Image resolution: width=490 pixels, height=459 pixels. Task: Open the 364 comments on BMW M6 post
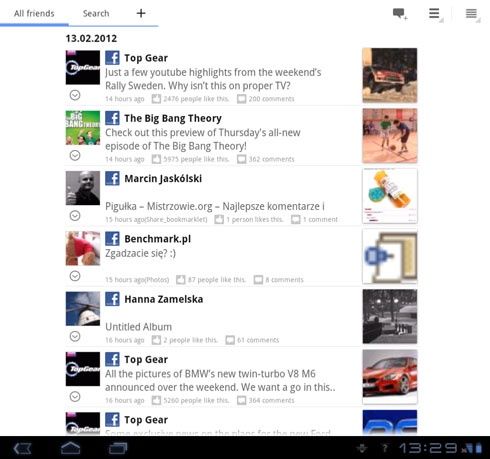pyautogui.click(x=266, y=401)
